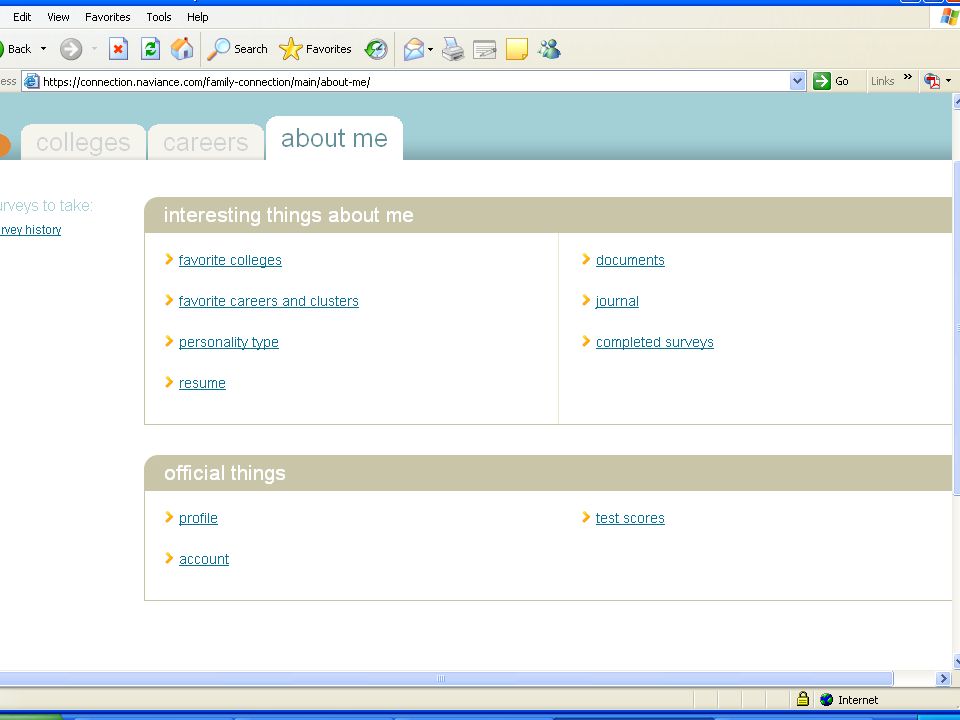Viewport: 960px width, 720px height.
Task: Open favorite careers and clusters link
Action: [269, 301]
